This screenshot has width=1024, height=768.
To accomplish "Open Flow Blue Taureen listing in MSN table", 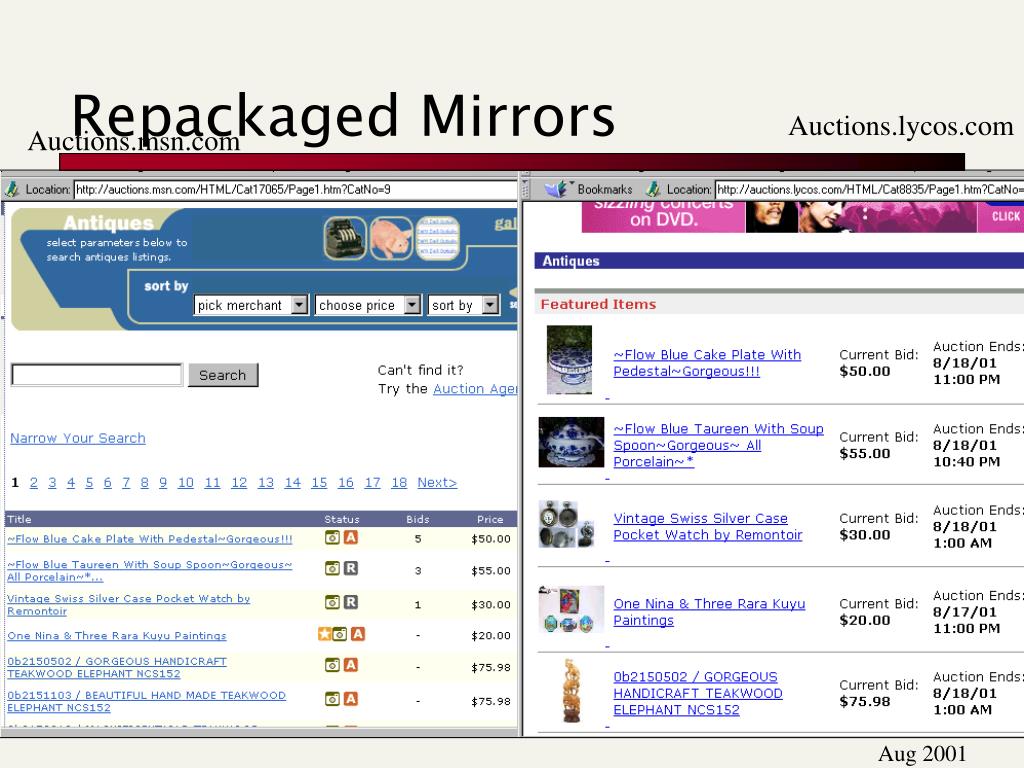I will 150,571.
